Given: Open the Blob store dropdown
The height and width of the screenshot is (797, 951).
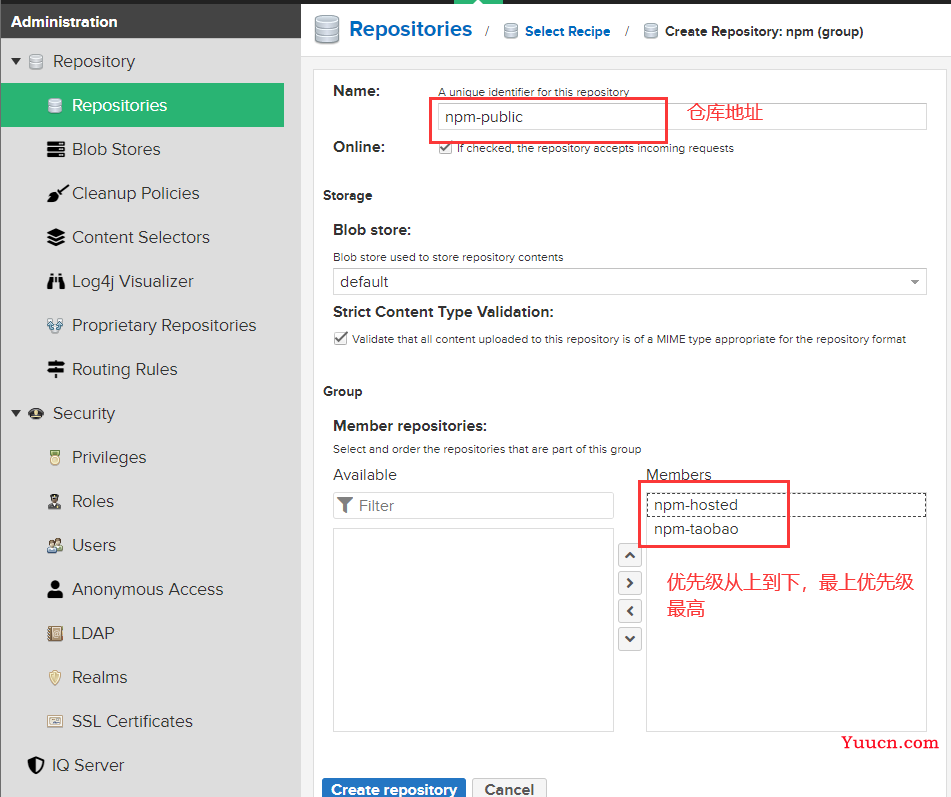Looking at the screenshot, I should tap(630, 282).
